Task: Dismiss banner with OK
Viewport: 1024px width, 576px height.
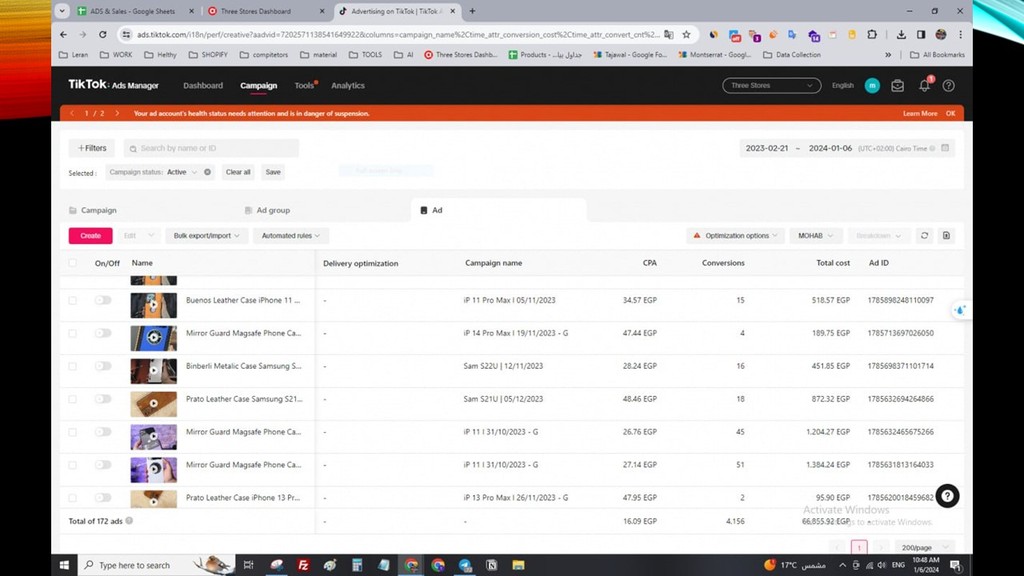Action: pos(950,113)
